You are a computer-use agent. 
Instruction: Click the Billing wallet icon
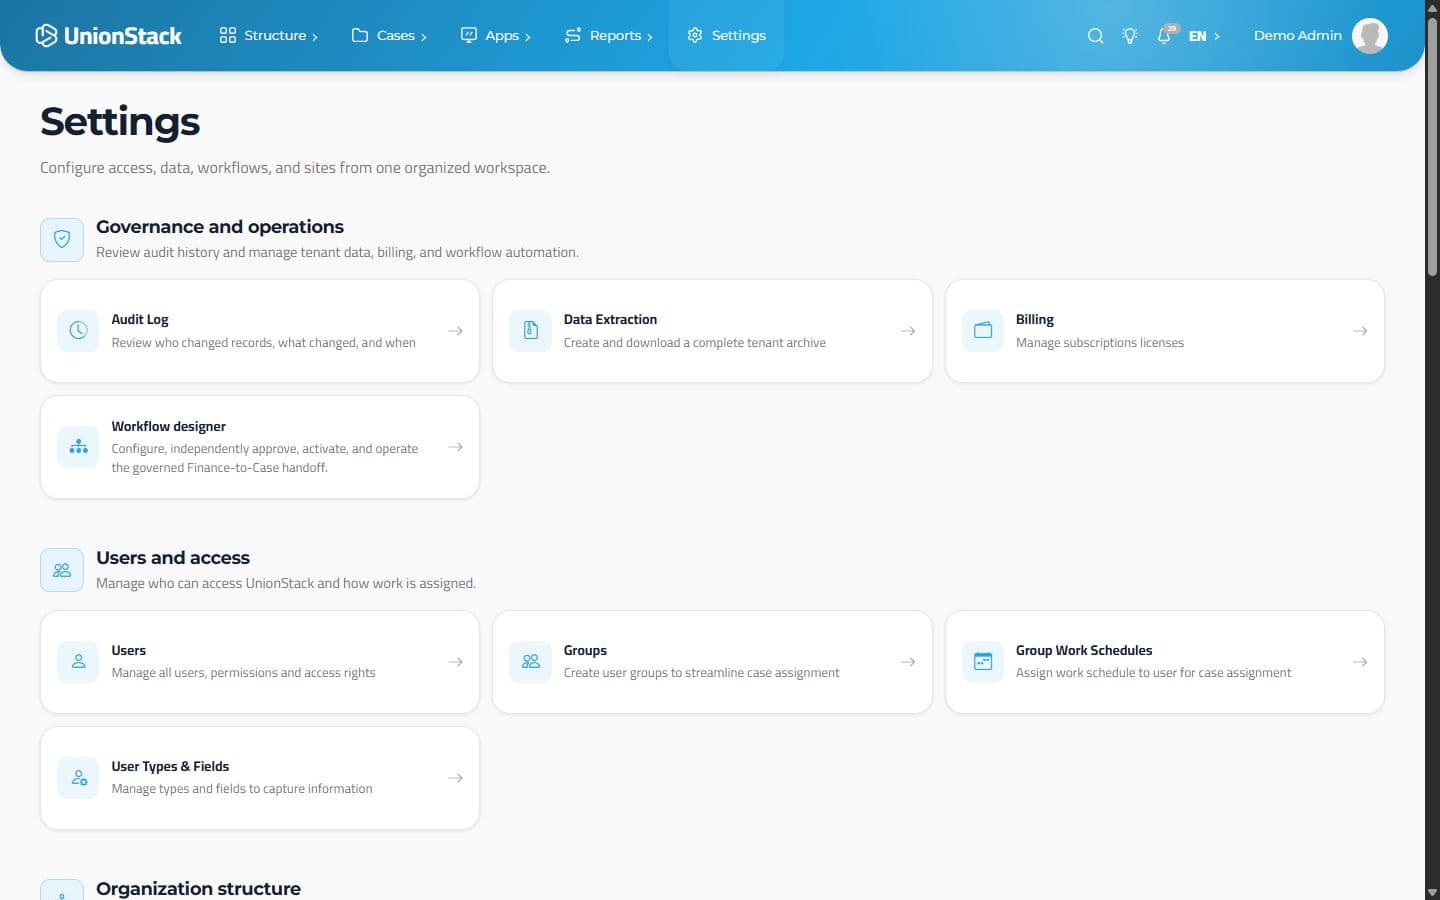coord(983,331)
